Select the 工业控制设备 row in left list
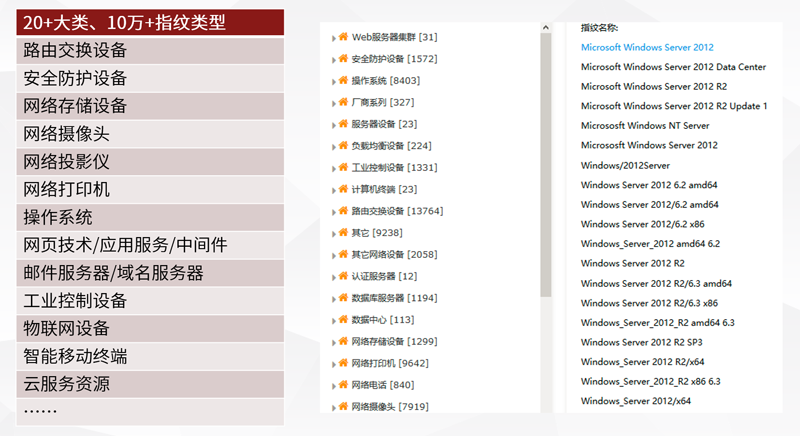 150,300
